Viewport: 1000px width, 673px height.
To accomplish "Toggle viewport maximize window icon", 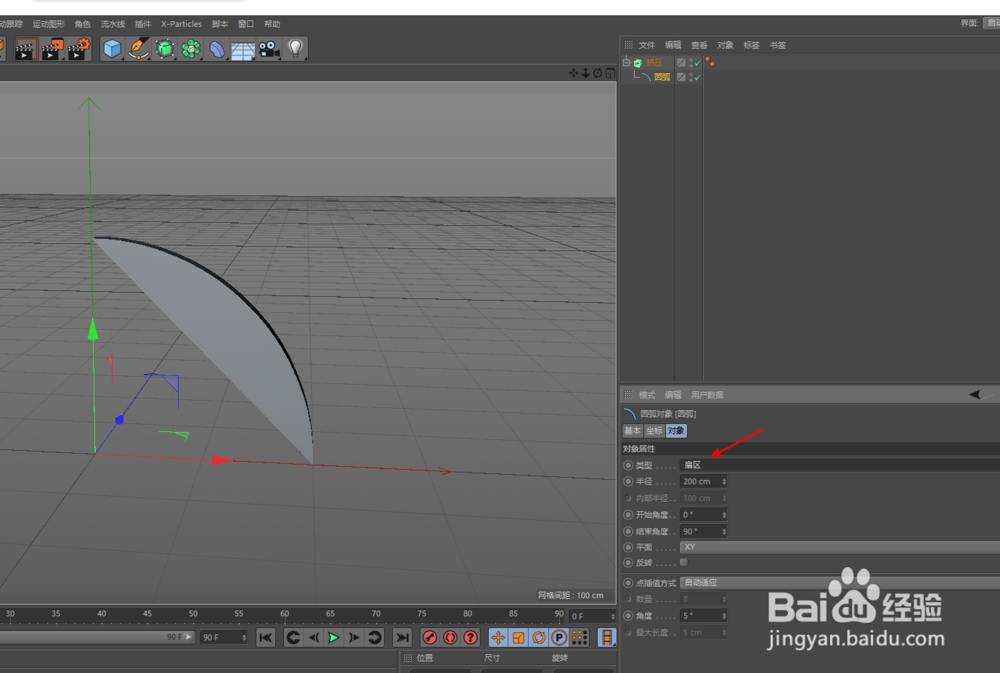I will pyautogui.click(x=610, y=73).
